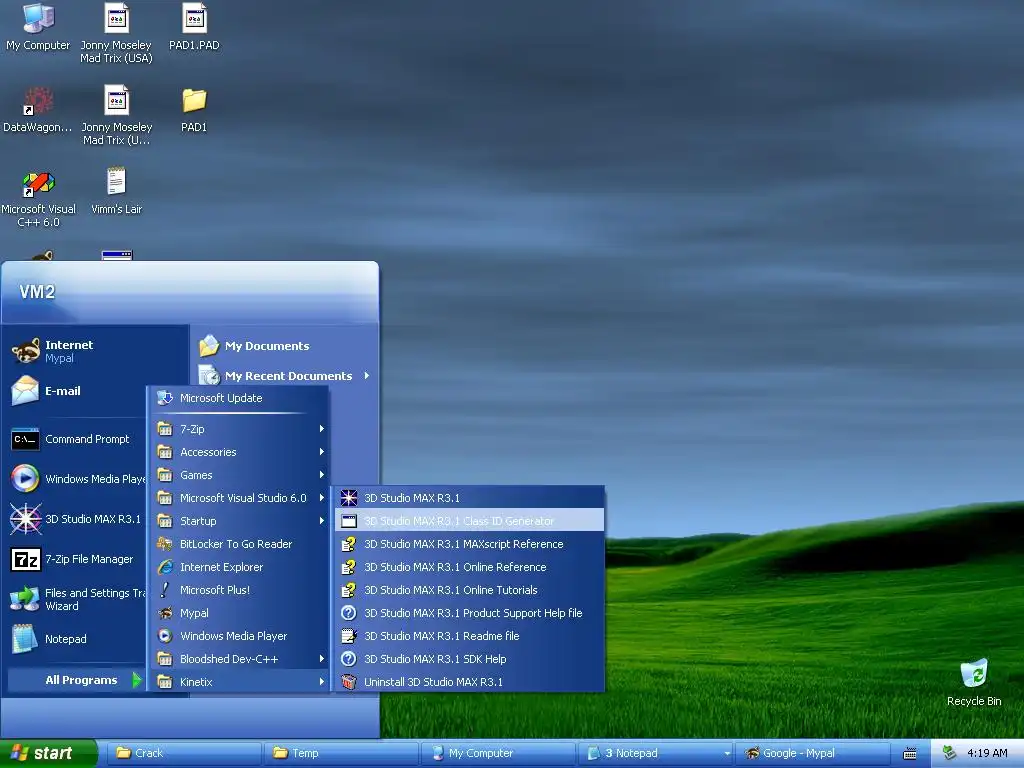Click the Start button
Image resolution: width=1024 pixels, height=768 pixels.
[x=48, y=753]
